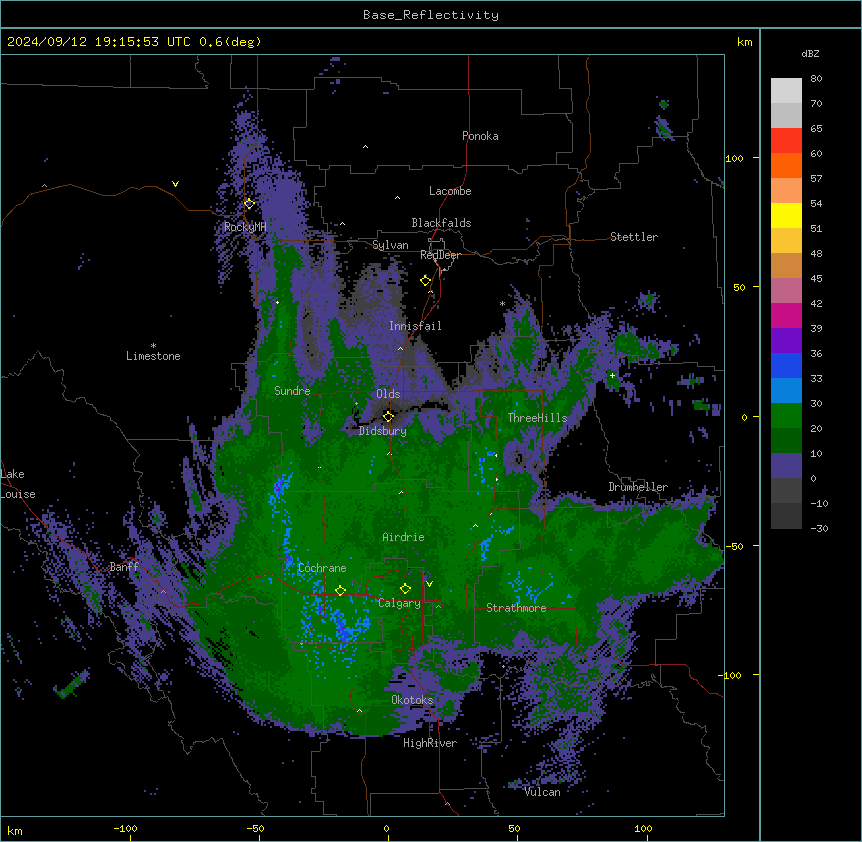The height and width of the screenshot is (842, 862).
Task: Click the Base_Reflectivity title
Action: pyautogui.click(x=431, y=15)
